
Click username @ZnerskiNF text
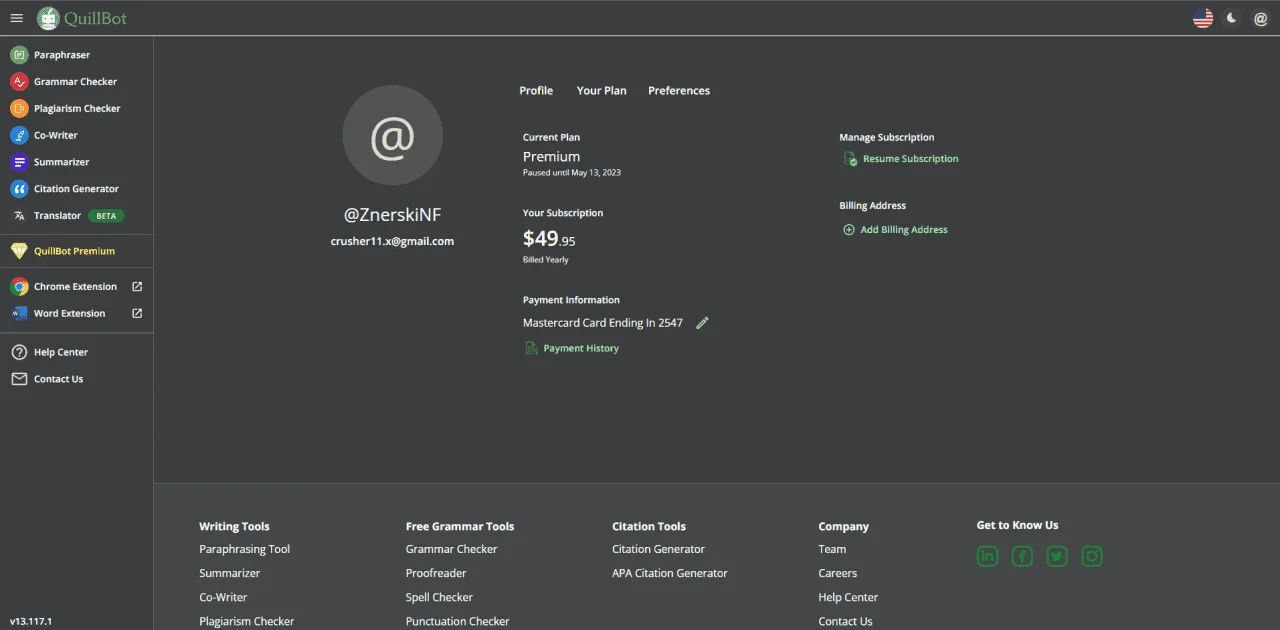point(392,215)
